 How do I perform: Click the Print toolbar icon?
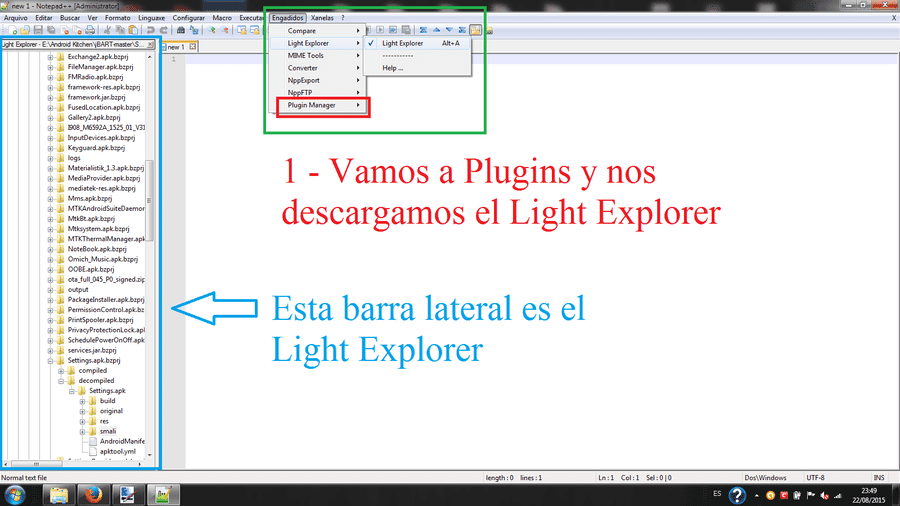pyautogui.click(x=90, y=30)
